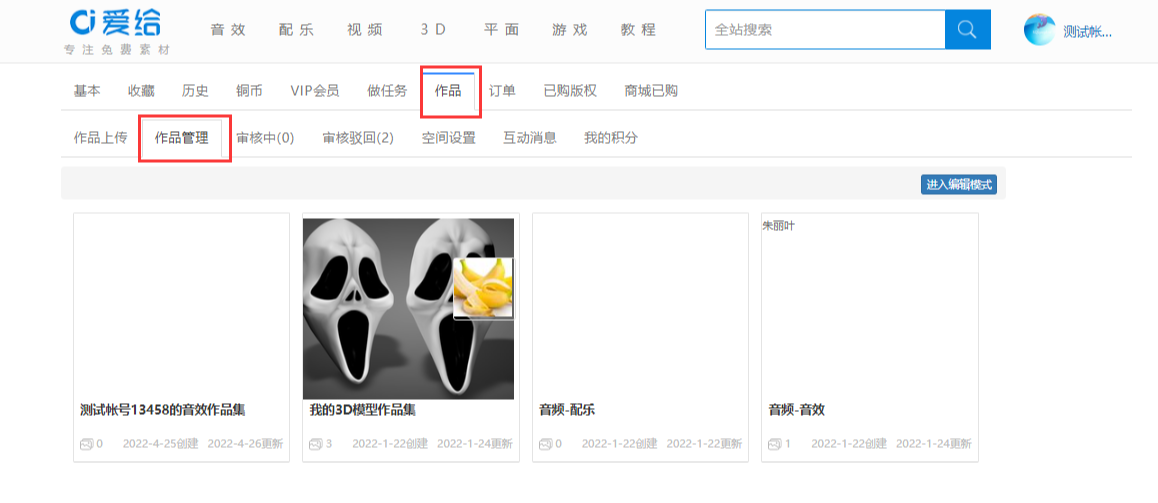Click the 进入编辑模式 button
Image resolution: width=1158 pixels, height=503 pixels.
pos(959,185)
